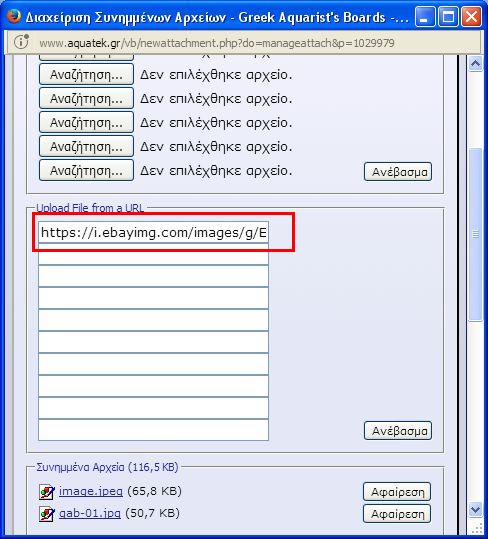Click the scrollbar down arrow
Screen dimensions: 488x539
[x=476, y=509]
